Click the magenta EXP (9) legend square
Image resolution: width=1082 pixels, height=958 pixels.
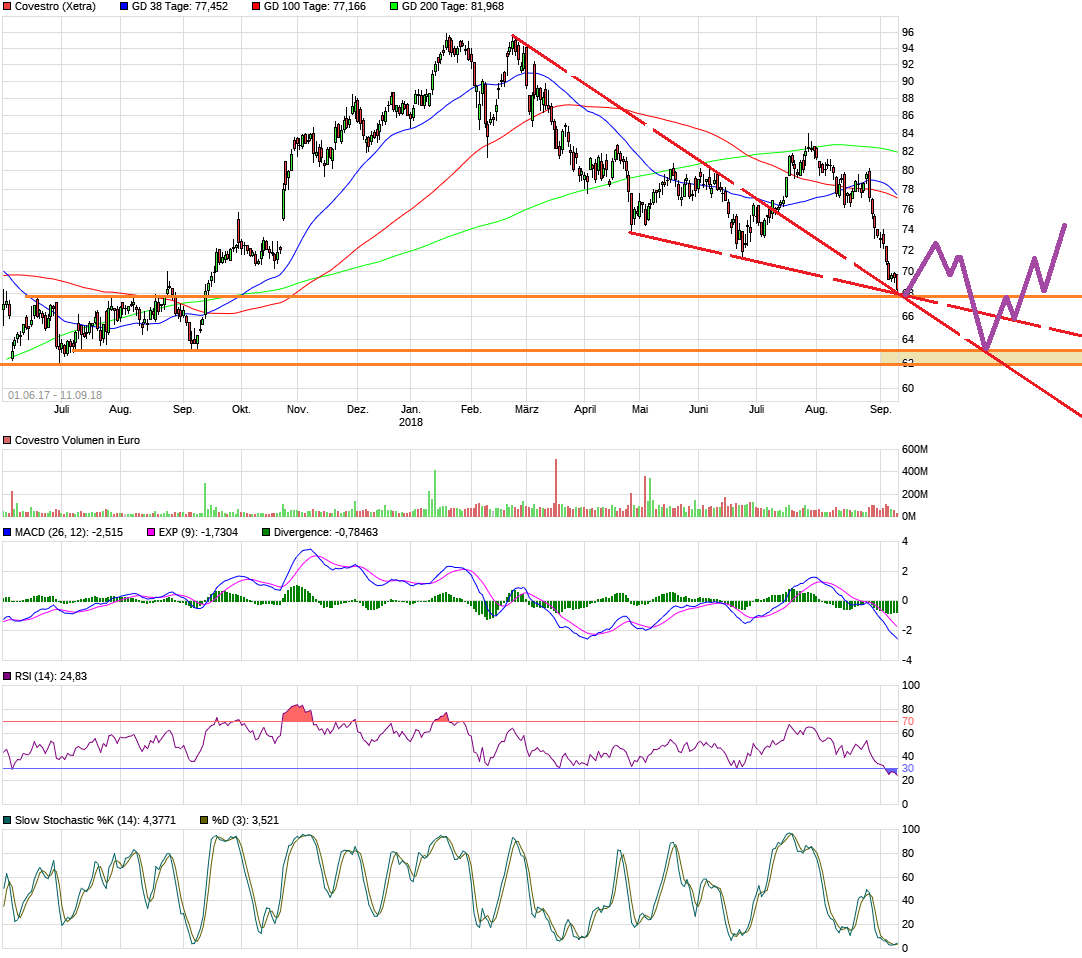152,533
